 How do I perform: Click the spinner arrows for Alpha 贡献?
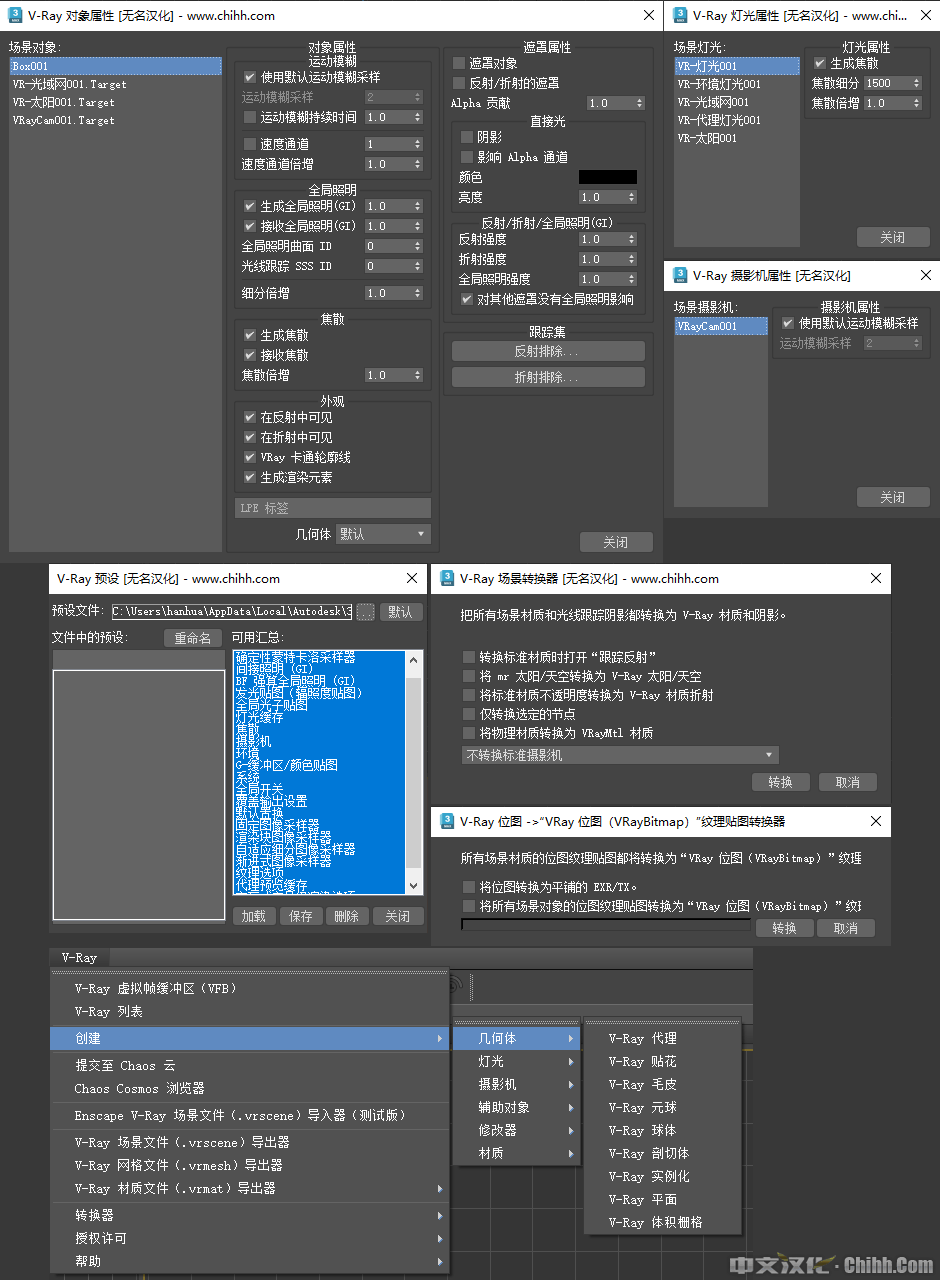click(x=639, y=103)
